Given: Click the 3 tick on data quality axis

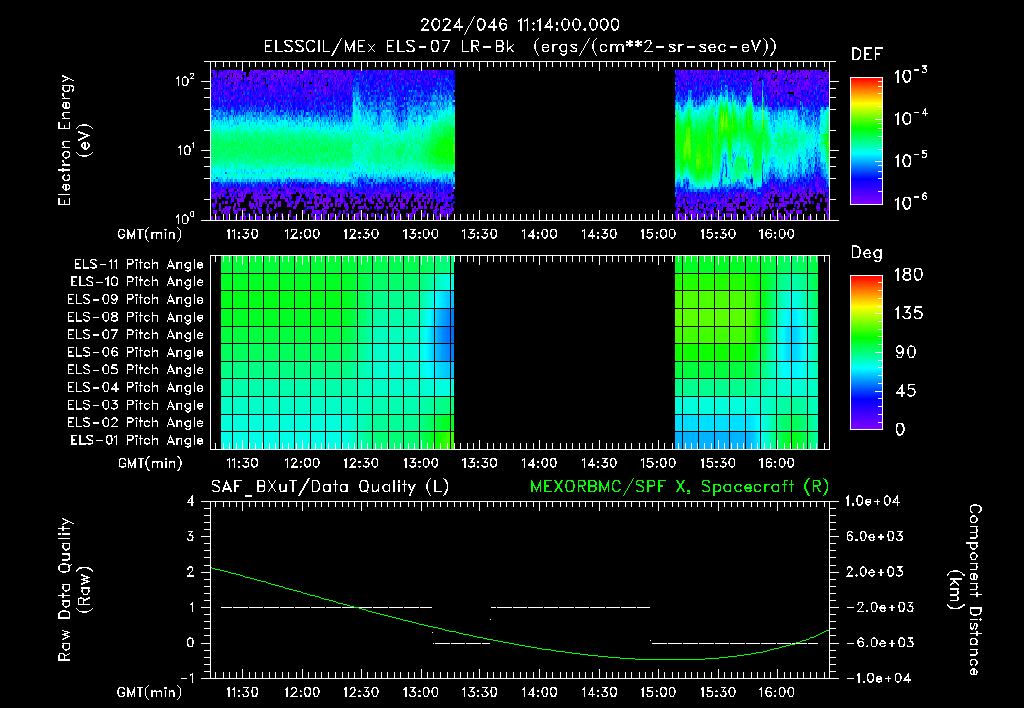Looking at the screenshot, I should 191,536.
